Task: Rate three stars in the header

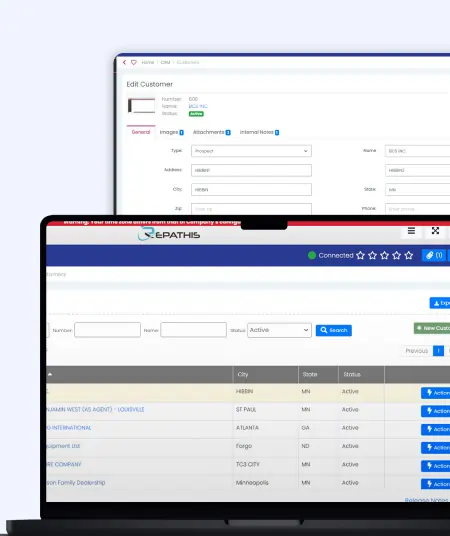Action: [385, 255]
